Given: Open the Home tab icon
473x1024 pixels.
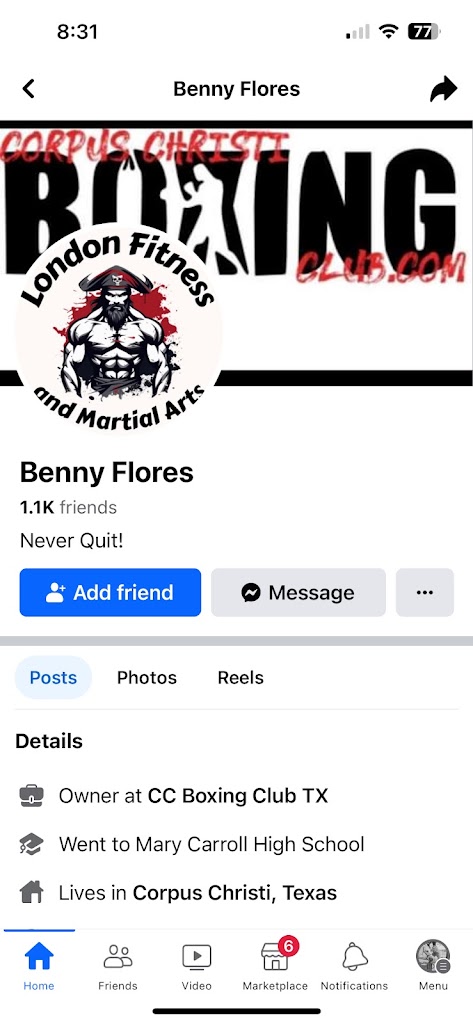Looking at the screenshot, I should 39,957.
